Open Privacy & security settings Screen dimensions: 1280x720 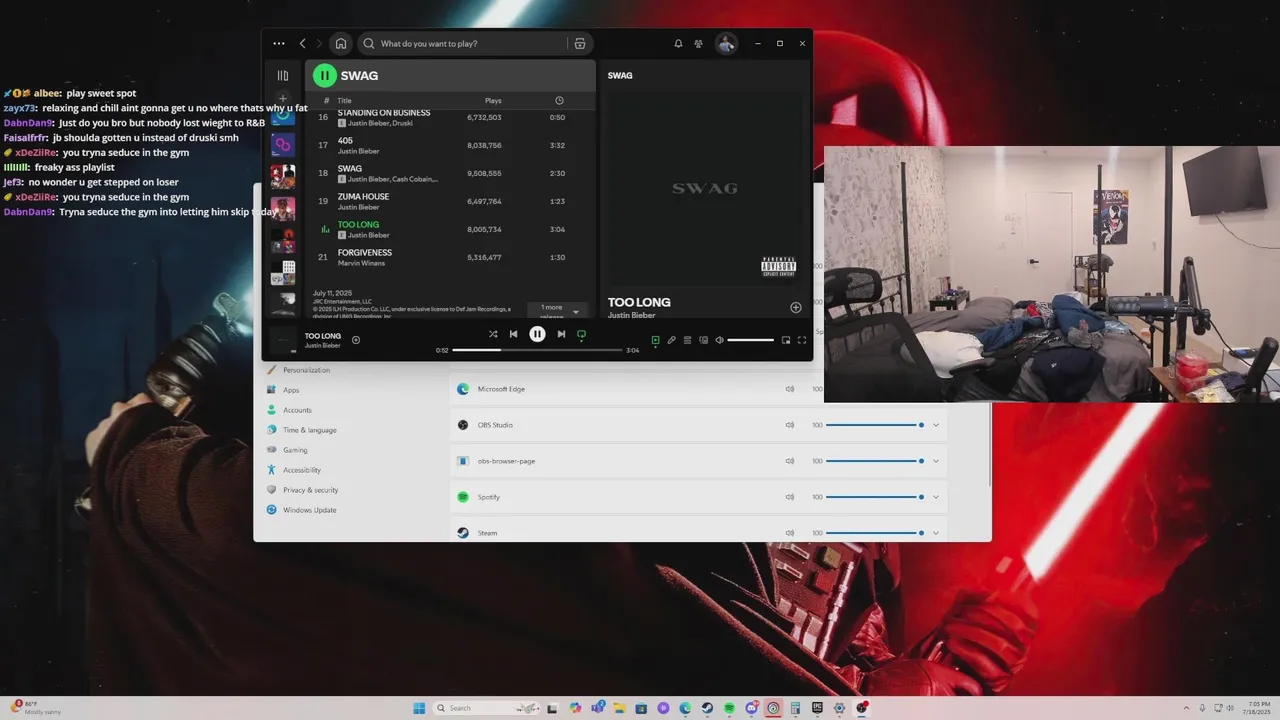310,490
